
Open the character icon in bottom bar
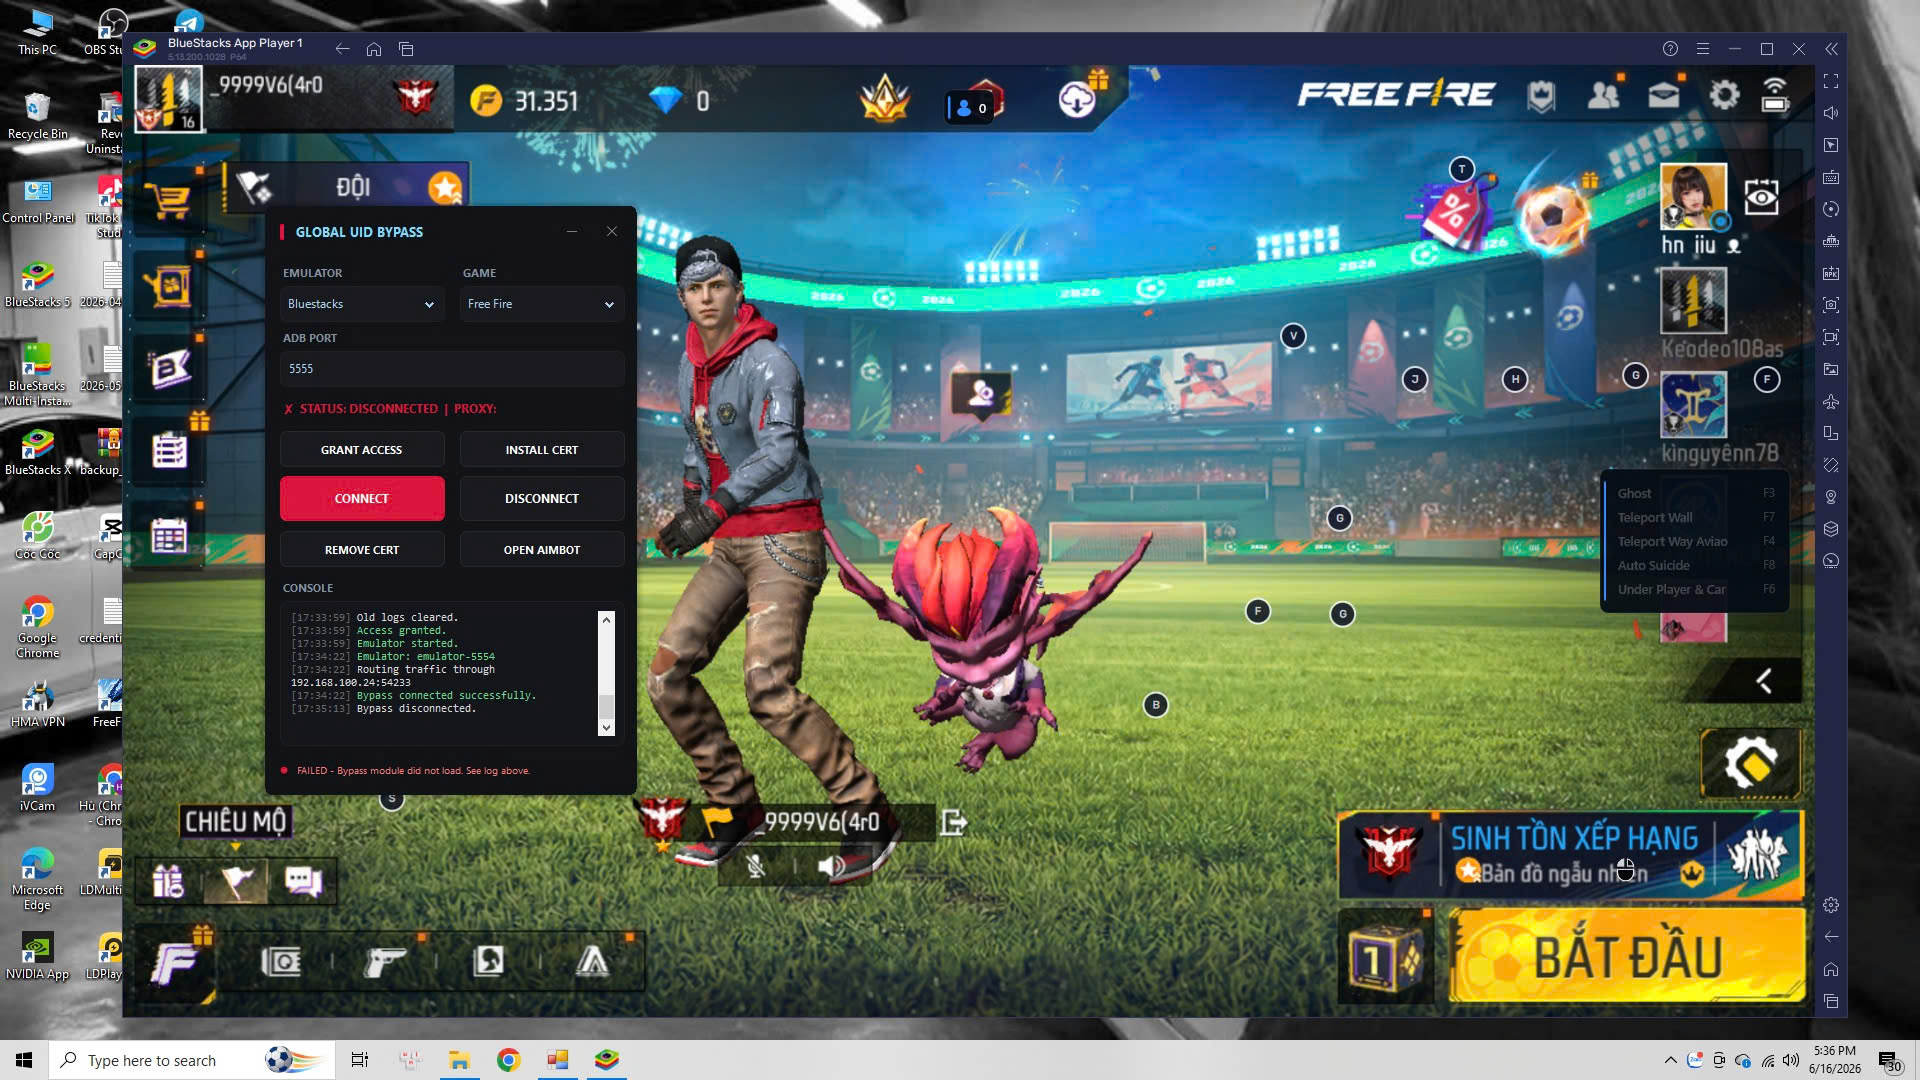489,962
